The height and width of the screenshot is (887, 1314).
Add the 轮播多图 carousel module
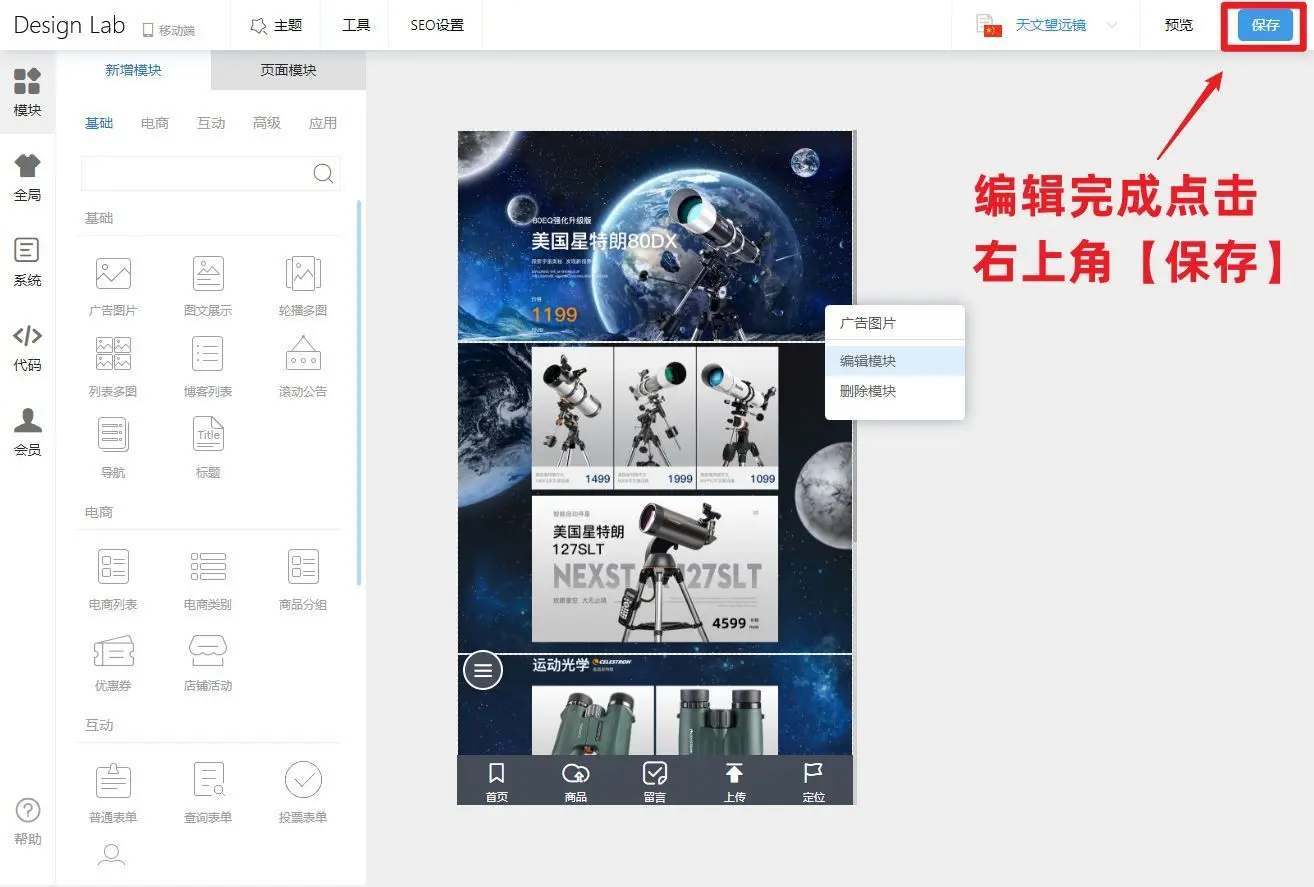[303, 286]
